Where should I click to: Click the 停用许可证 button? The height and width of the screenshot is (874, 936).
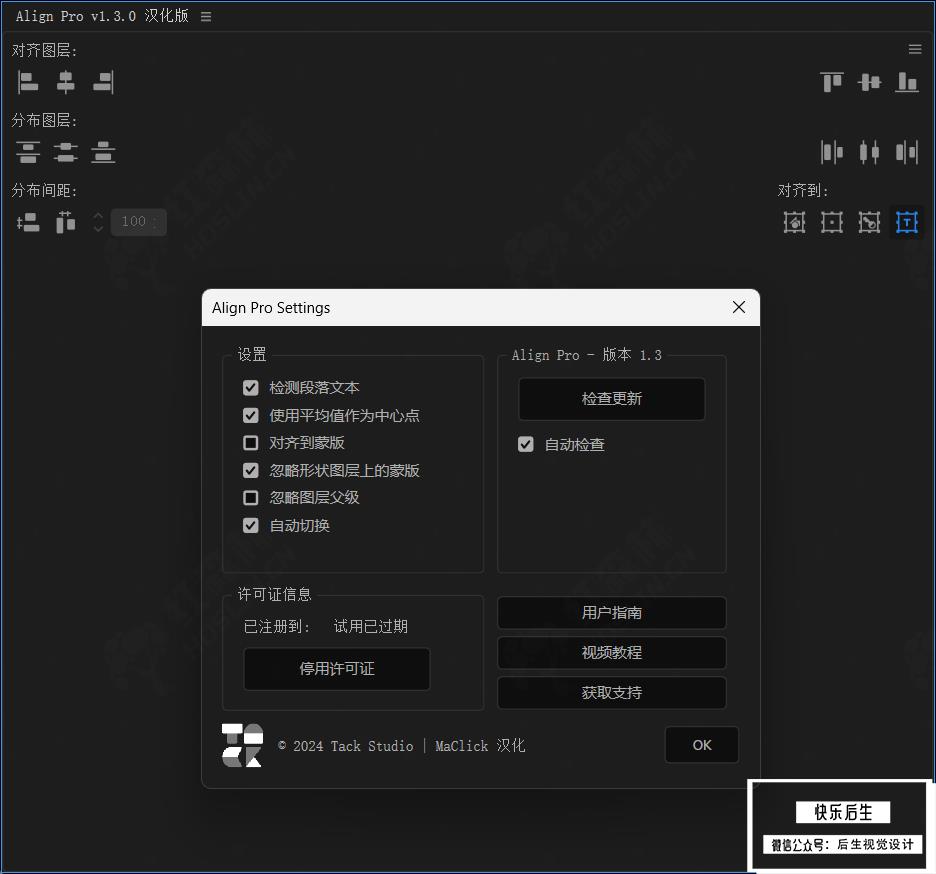coord(337,669)
